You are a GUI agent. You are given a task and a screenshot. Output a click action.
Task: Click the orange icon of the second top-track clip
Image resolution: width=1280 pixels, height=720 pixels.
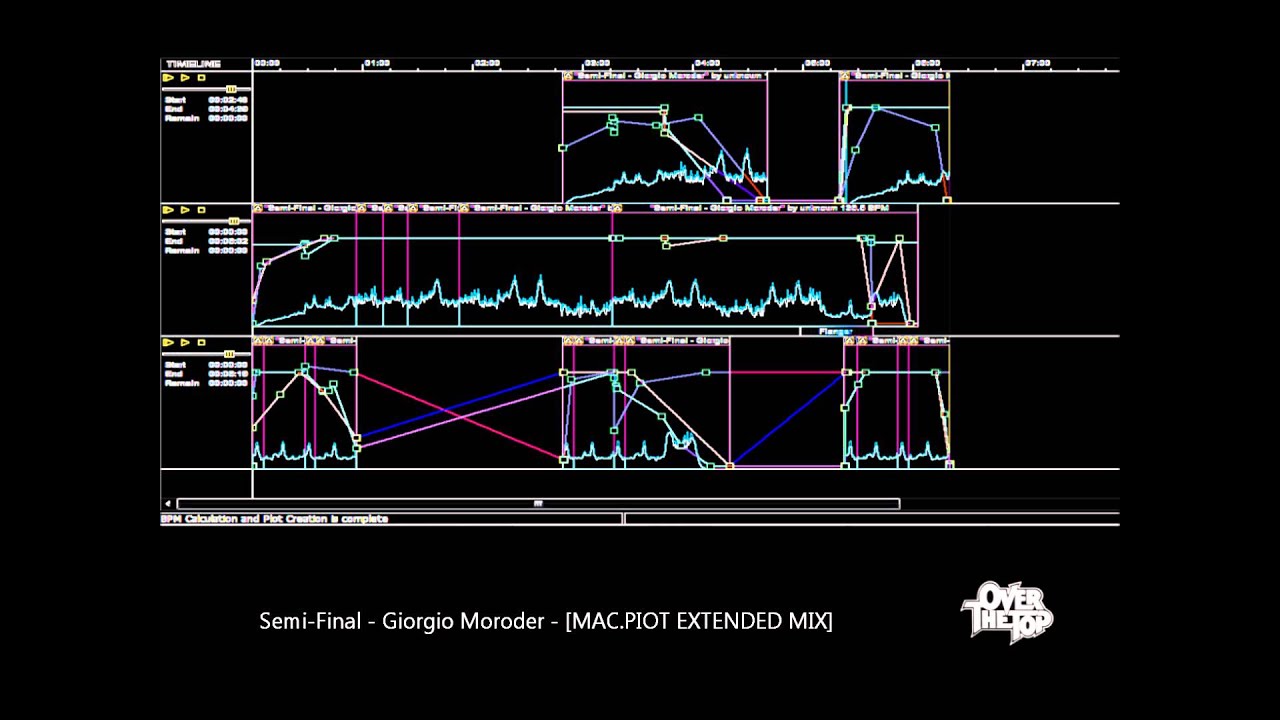click(x=845, y=76)
